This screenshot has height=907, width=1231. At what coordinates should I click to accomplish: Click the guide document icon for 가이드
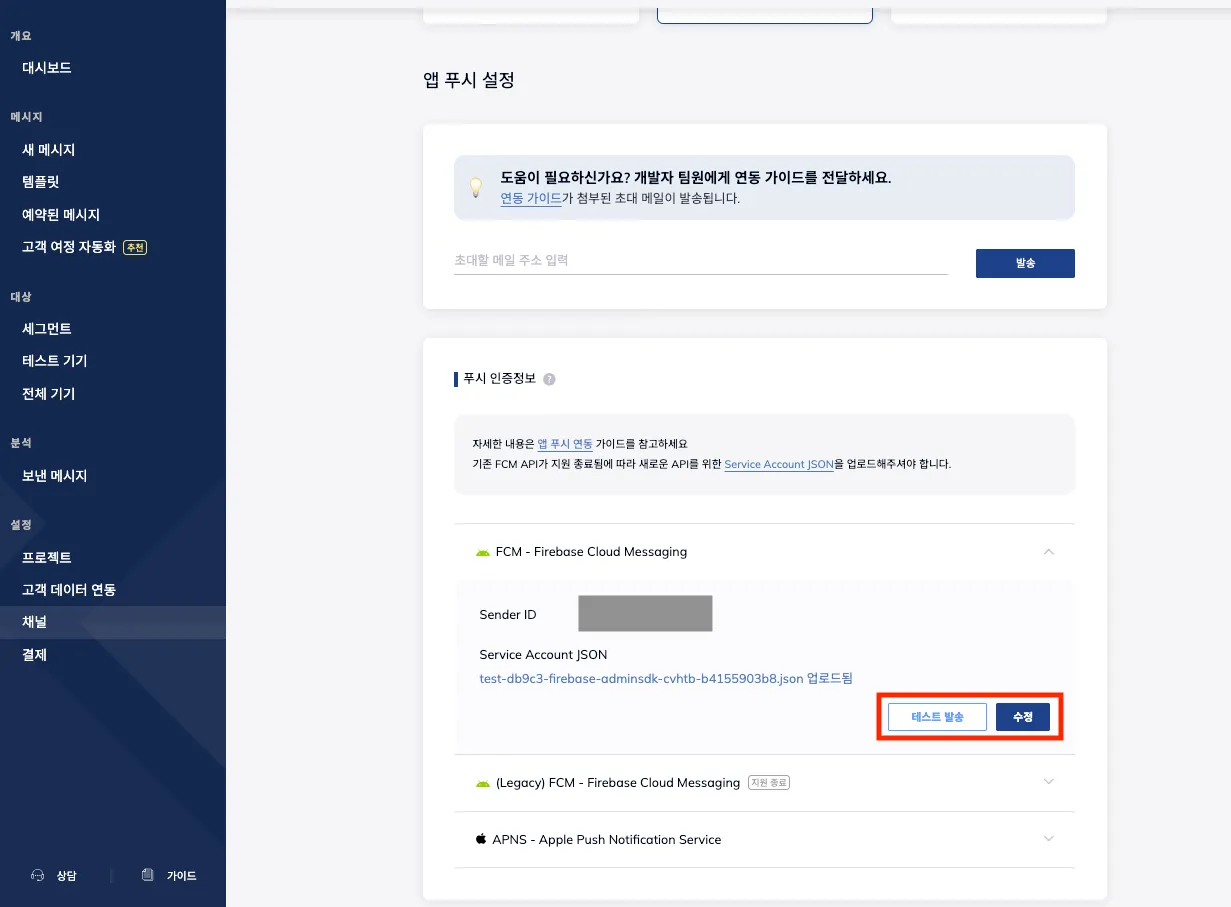point(148,875)
